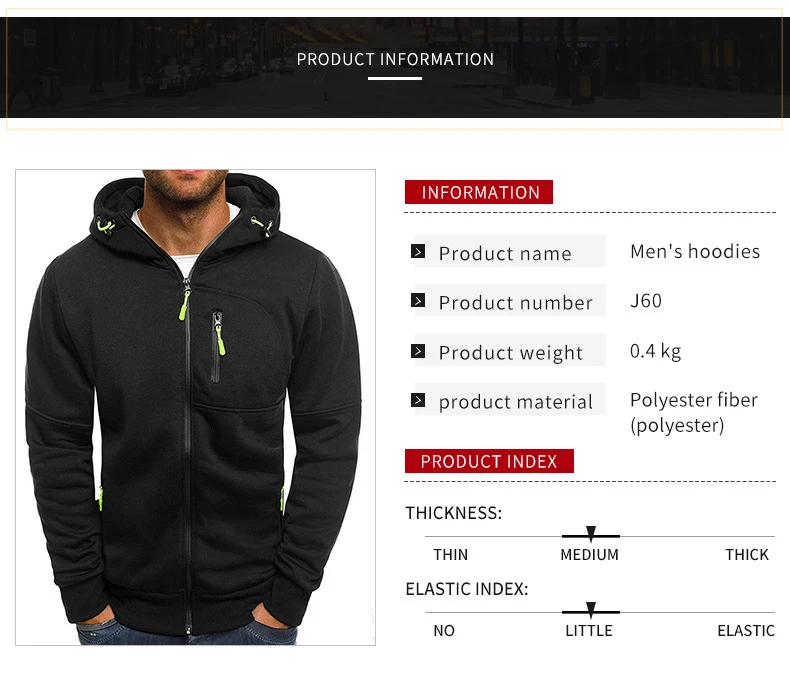Open the black hoodie product photo
Image resolution: width=790 pixels, height=682 pixels.
pyautogui.click(x=195, y=407)
